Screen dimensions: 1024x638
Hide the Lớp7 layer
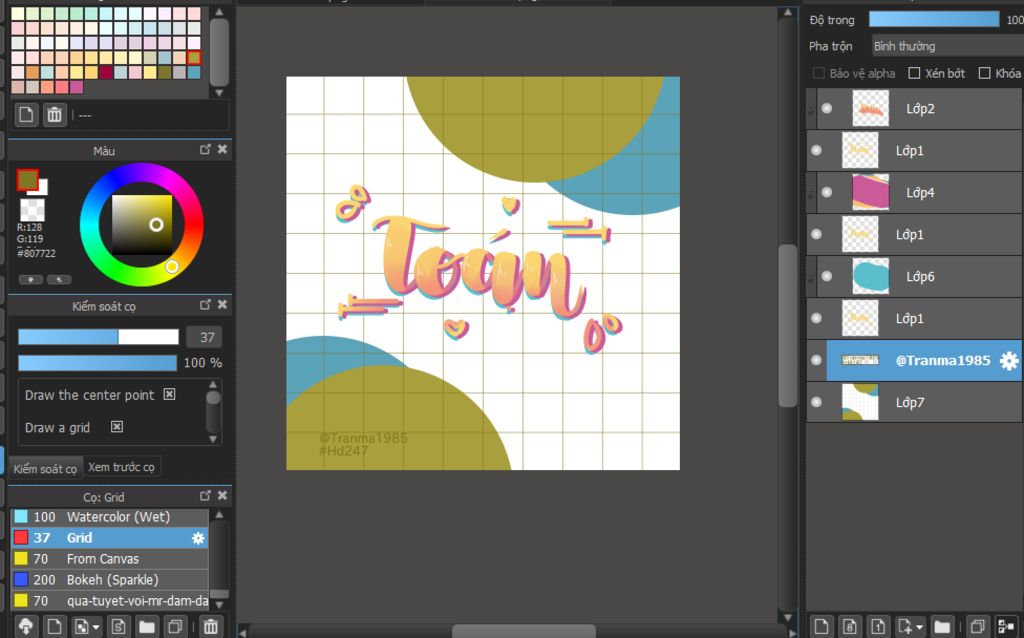[x=816, y=402]
